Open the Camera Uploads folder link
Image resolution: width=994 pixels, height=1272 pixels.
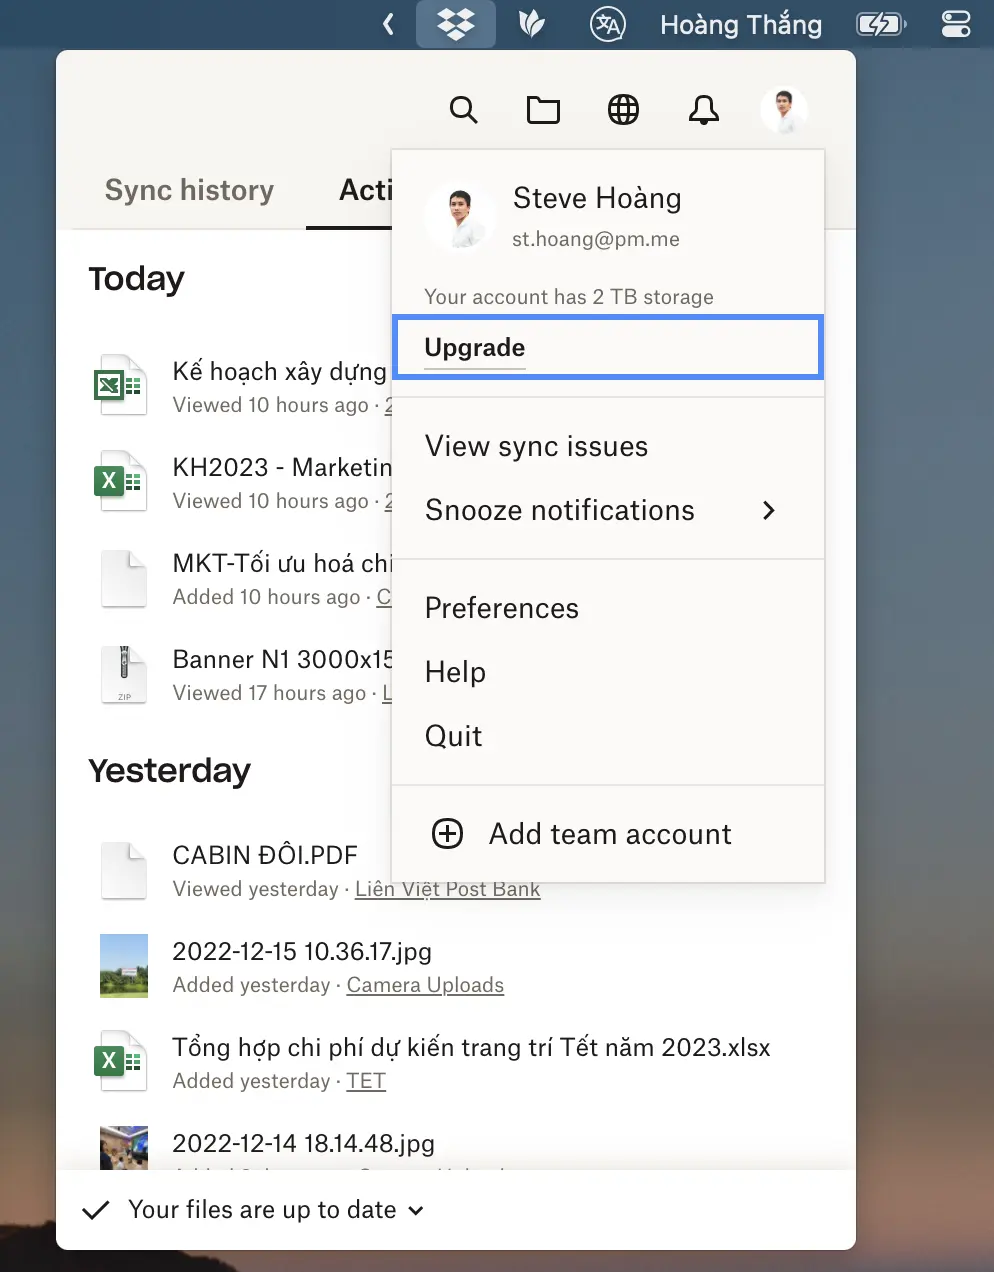(425, 985)
